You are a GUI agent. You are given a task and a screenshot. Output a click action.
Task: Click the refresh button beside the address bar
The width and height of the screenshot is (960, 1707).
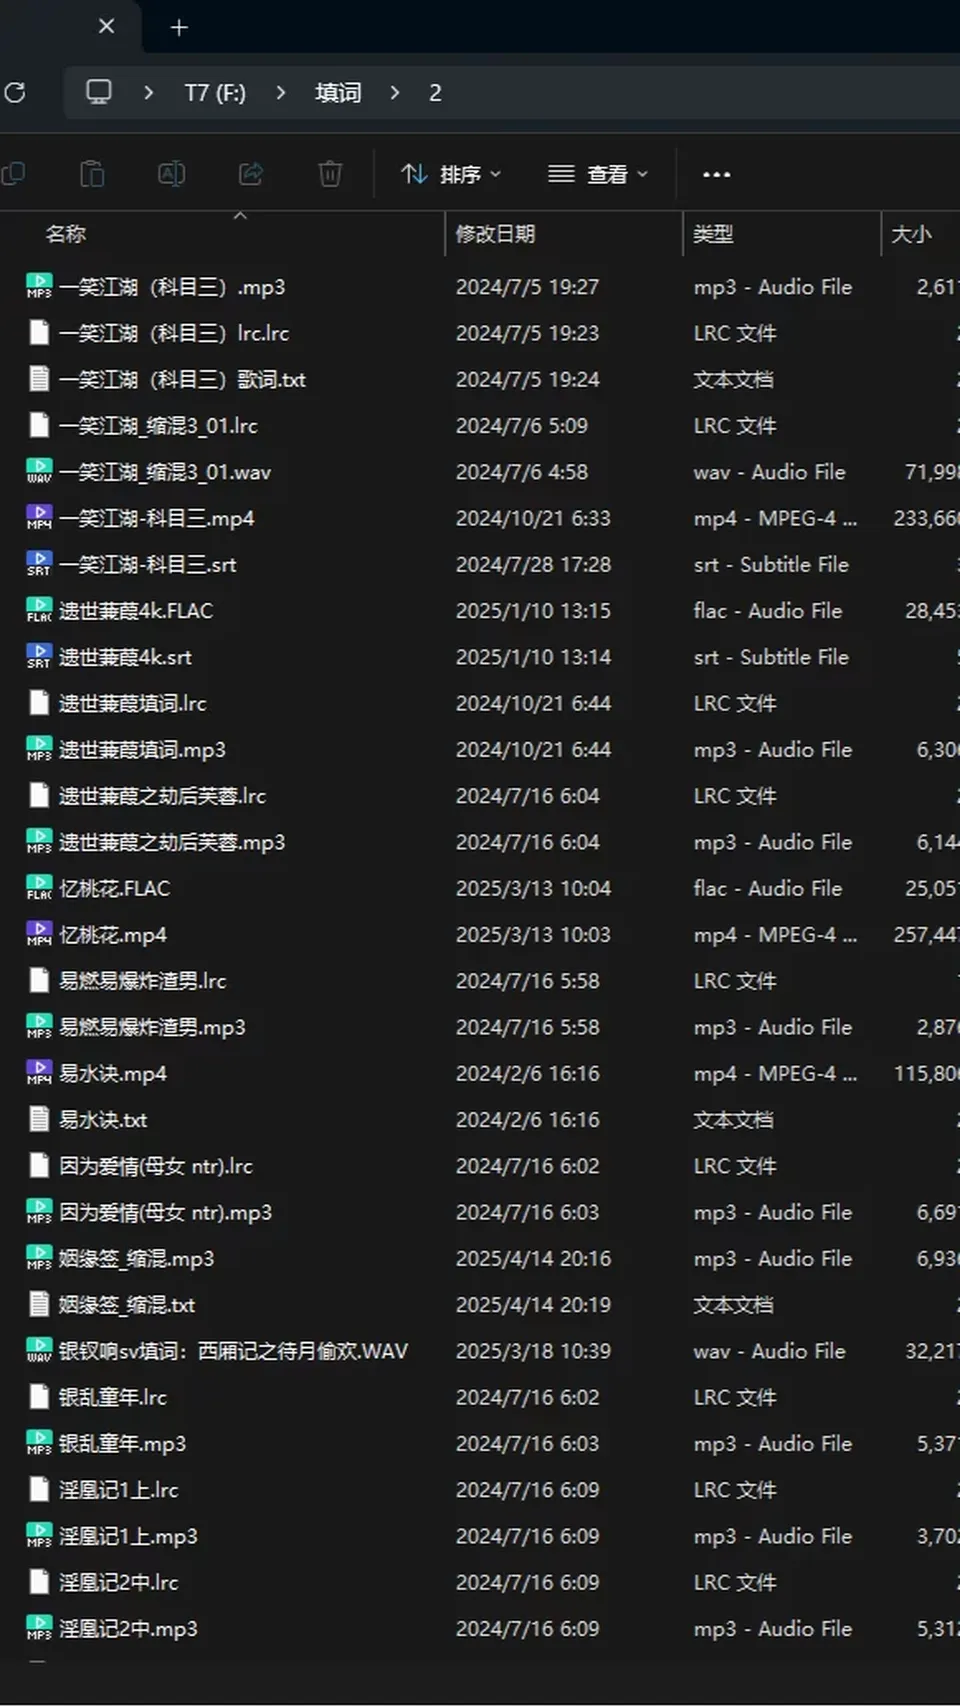pyautogui.click(x=15, y=93)
